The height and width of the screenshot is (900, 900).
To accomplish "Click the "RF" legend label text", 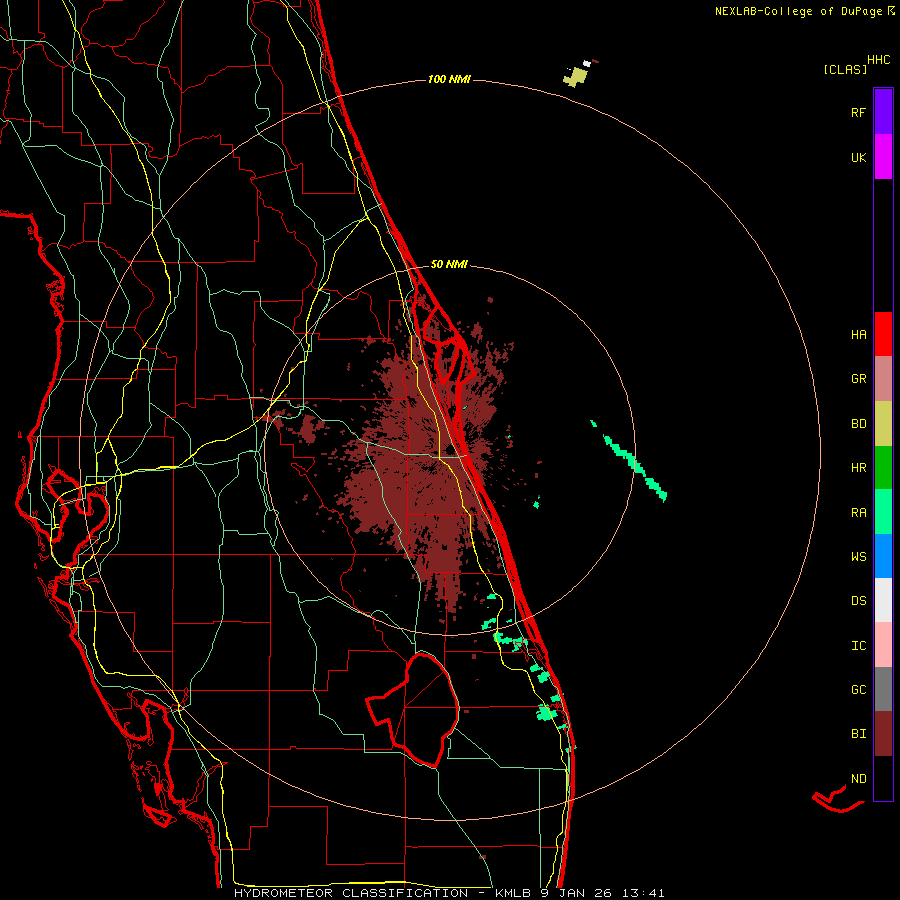I will pos(858,112).
